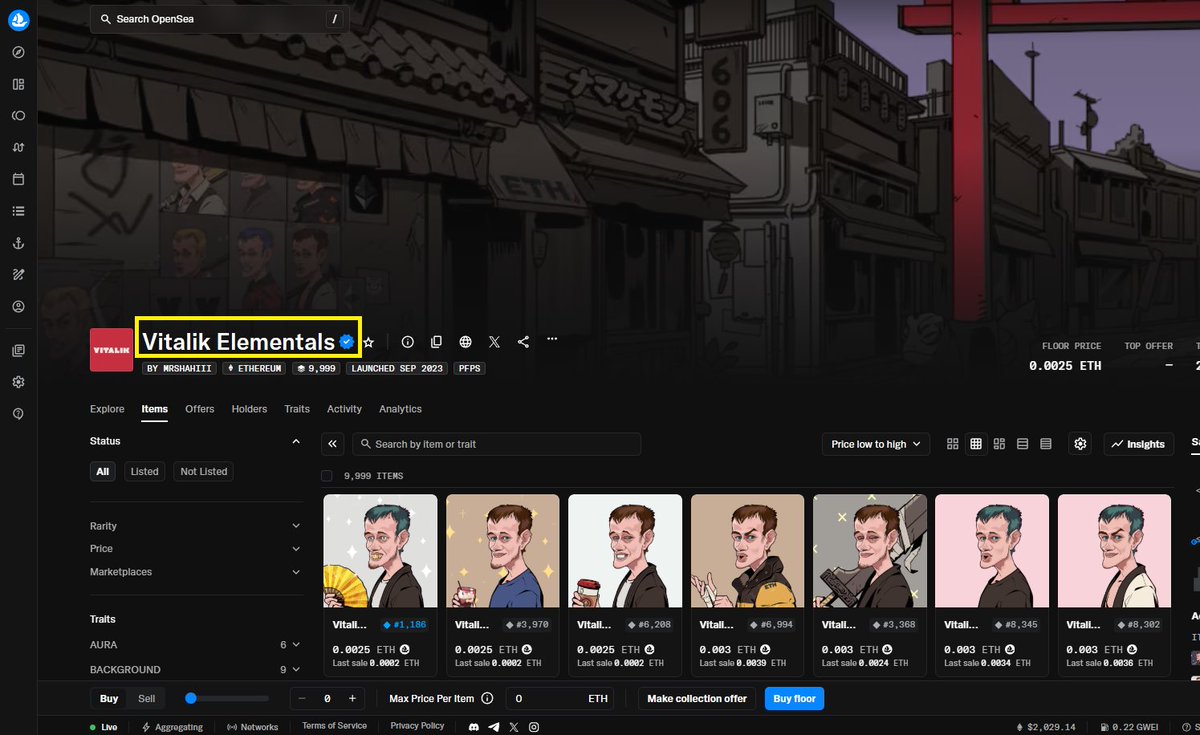Screen dimensions: 1200x735
Task: Increase item quantity with plus button
Action: pos(352,699)
